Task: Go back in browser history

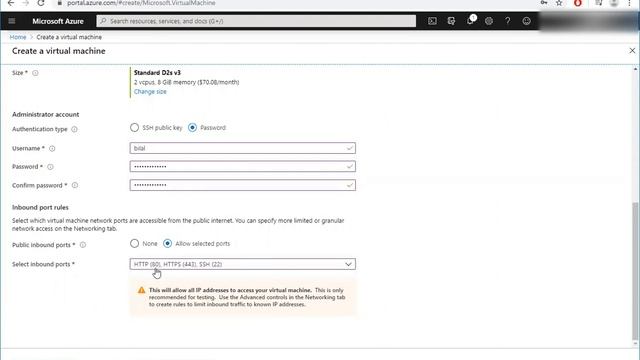Action: coord(11,3)
